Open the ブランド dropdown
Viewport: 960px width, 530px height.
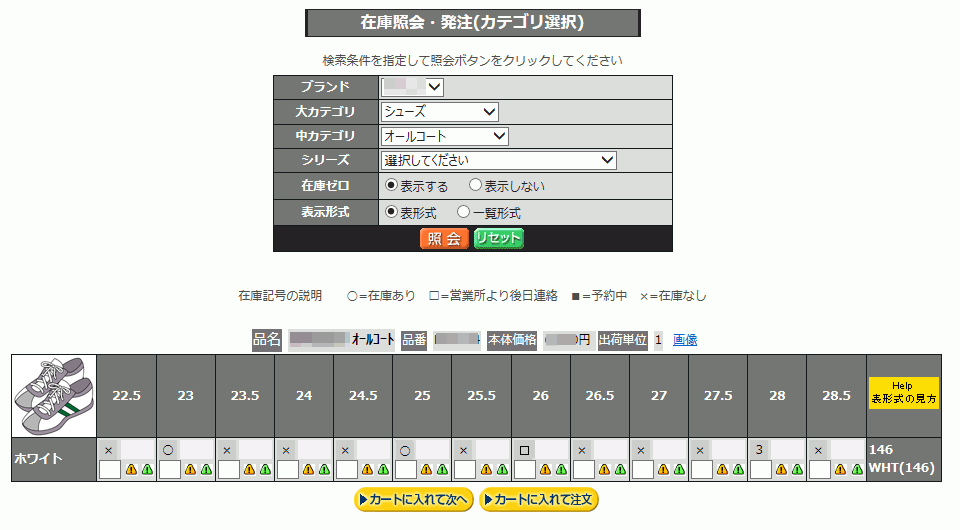point(412,88)
